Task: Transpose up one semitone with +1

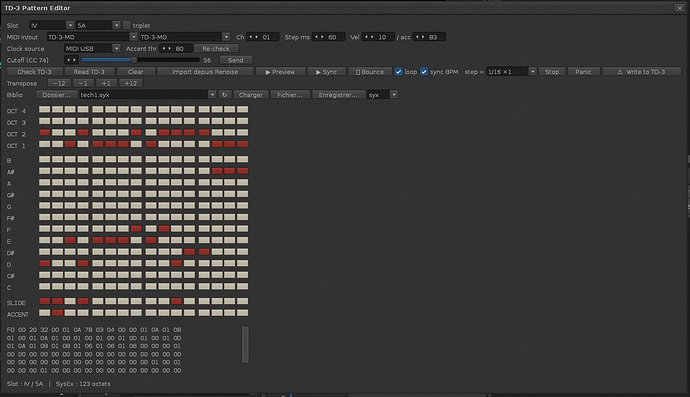Action: (106, 83)
